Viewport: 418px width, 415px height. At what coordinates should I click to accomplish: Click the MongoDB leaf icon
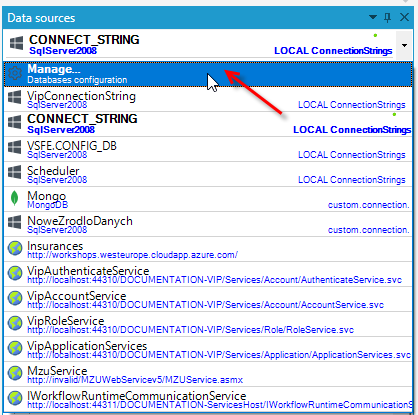(x=14, y=198)
